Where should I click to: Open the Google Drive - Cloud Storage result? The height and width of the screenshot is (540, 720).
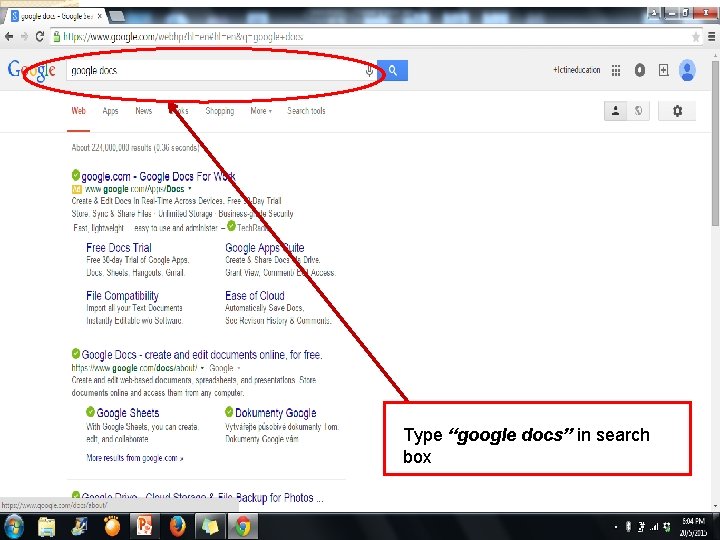click(x=202, y=498)
